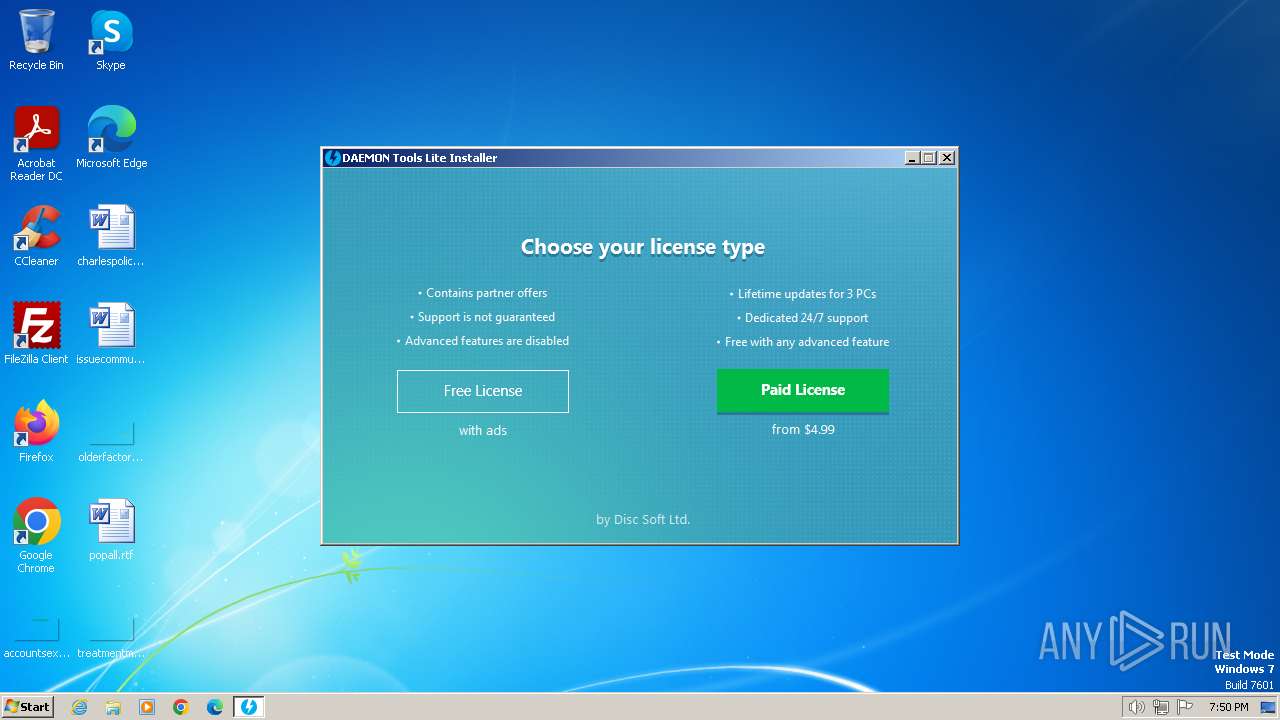1280x720 pixels.
Task: Activate the DAEMON Tools installer taskbar button
Action: [249, 707]
